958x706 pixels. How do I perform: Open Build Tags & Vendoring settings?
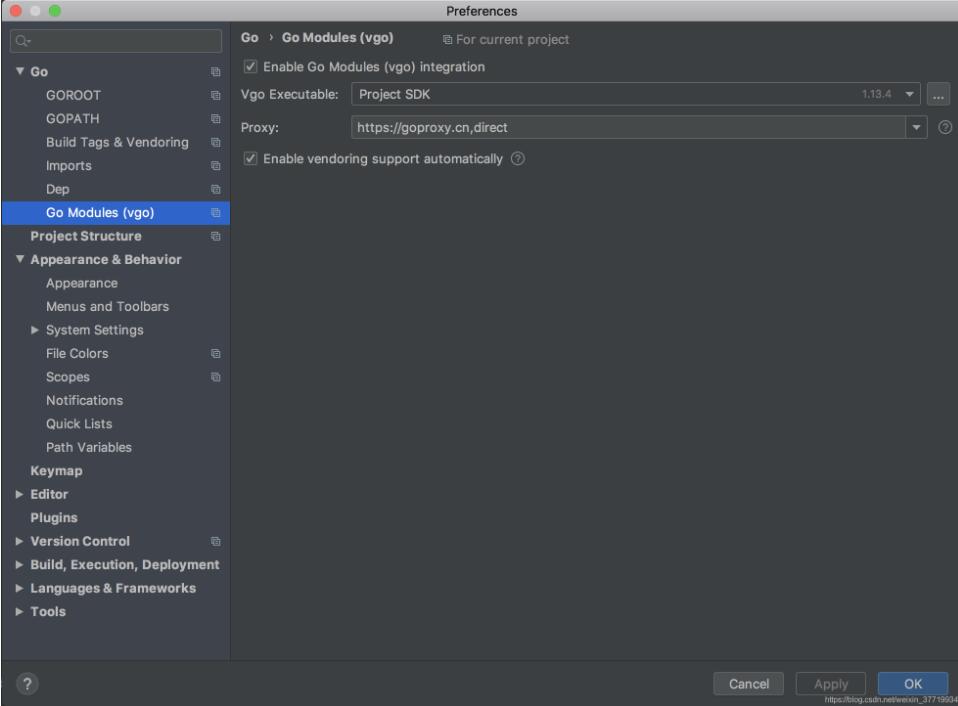(117, 142)
